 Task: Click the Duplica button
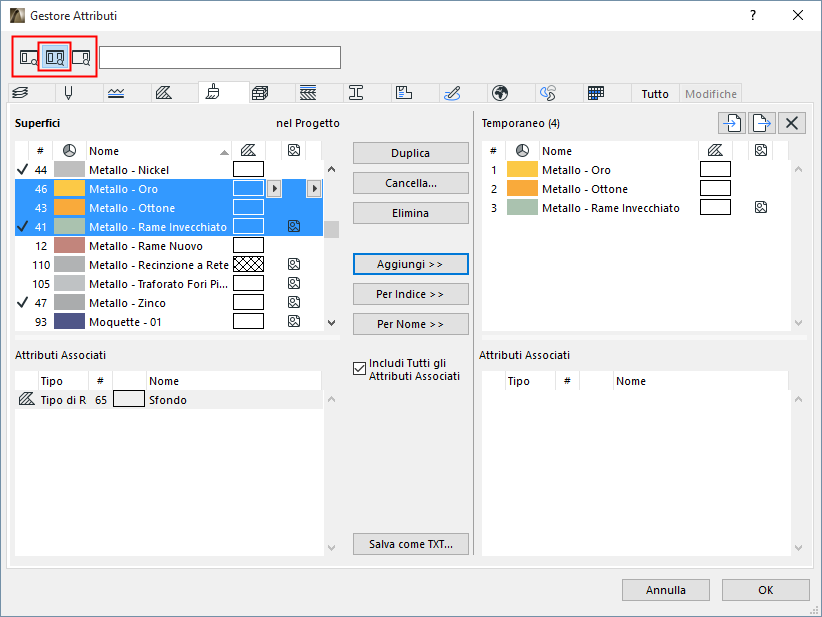click(x=410, y=153)
